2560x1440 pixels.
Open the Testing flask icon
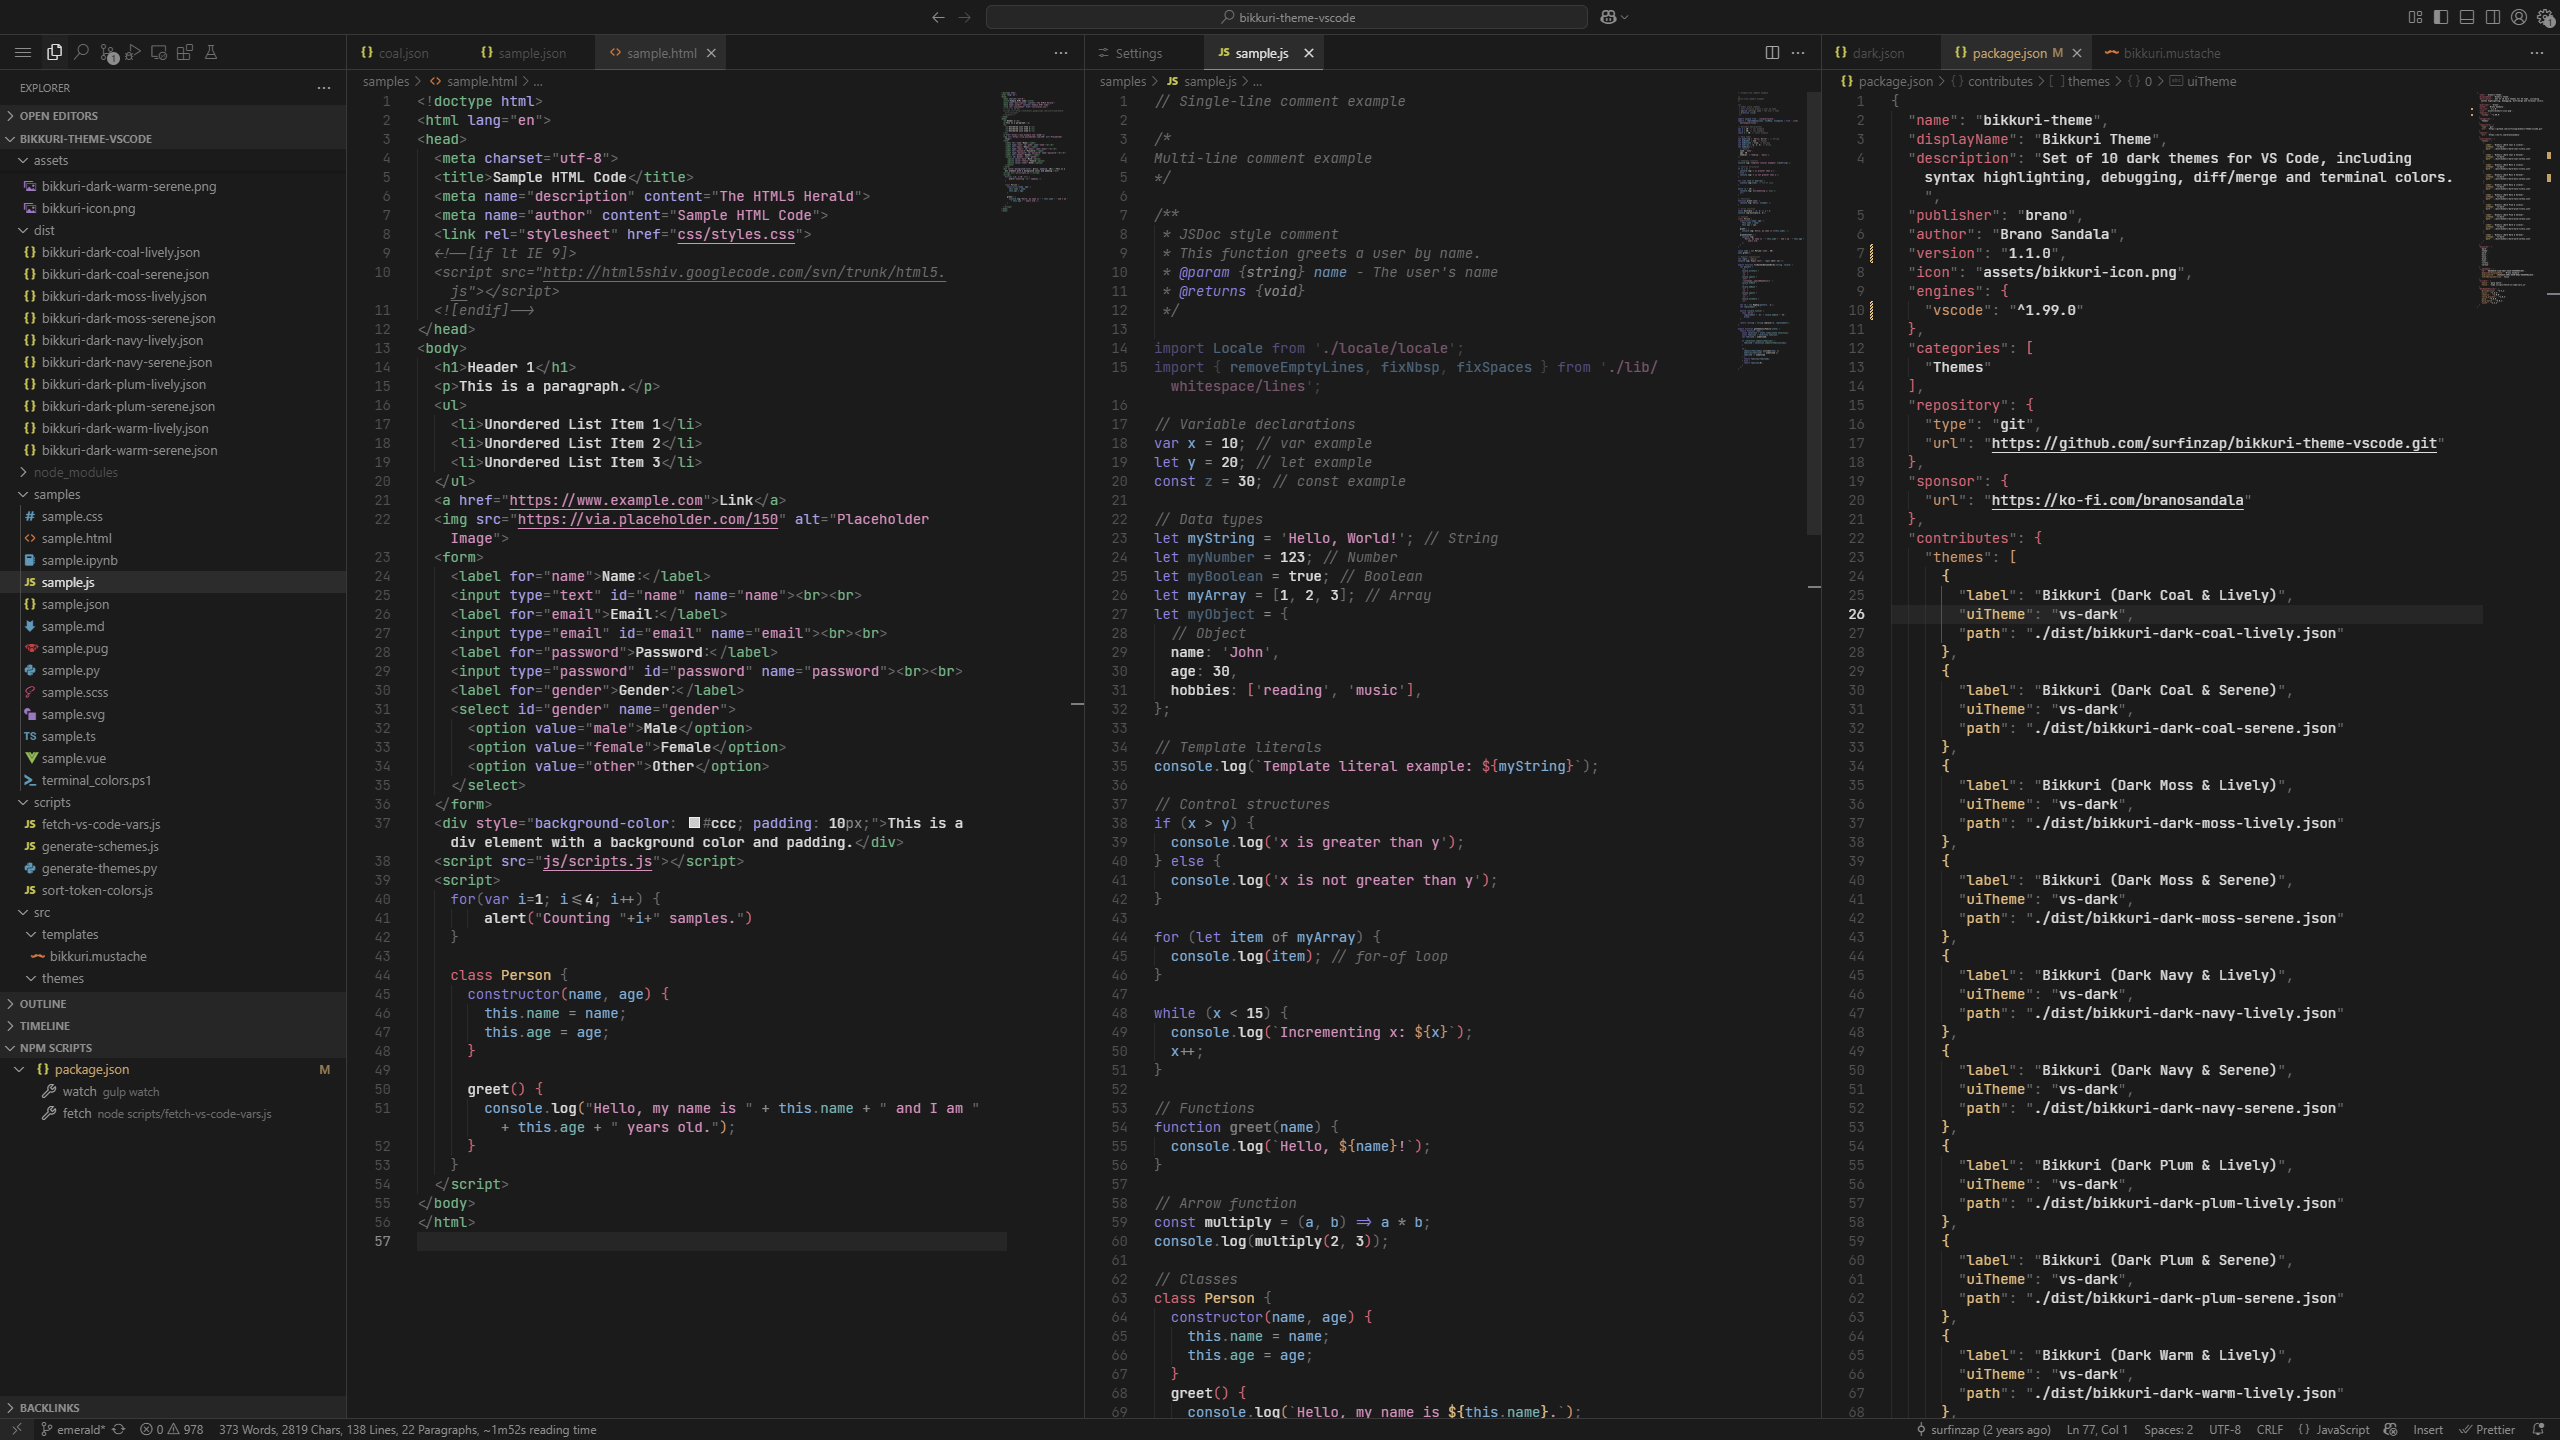(211, 52)
